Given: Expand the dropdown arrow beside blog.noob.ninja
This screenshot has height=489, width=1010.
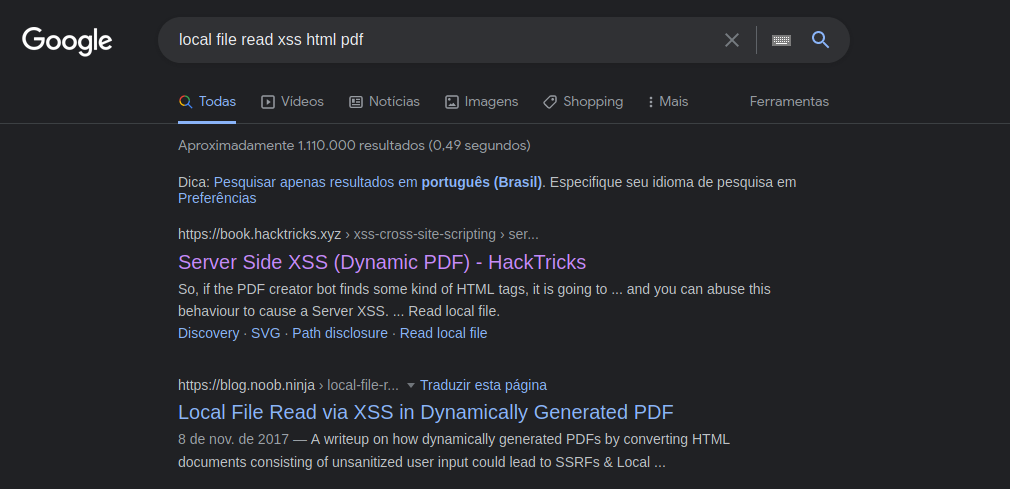Looking at the screenshot, I should tap(411, 385).
